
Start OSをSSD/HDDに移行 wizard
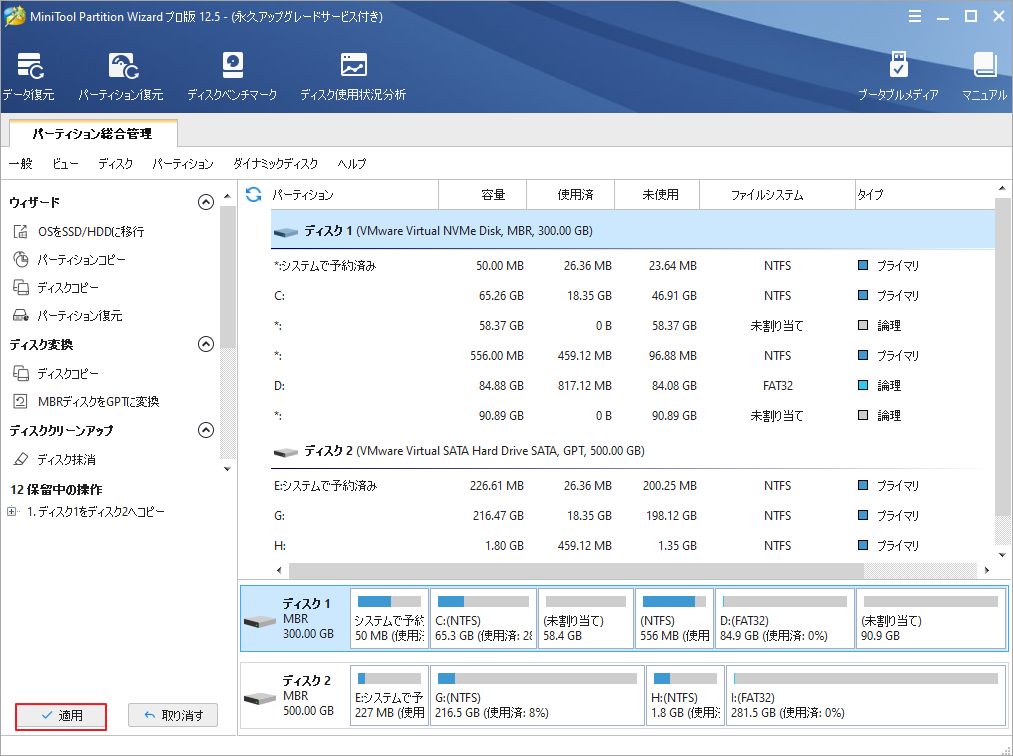tap(90, 231)
